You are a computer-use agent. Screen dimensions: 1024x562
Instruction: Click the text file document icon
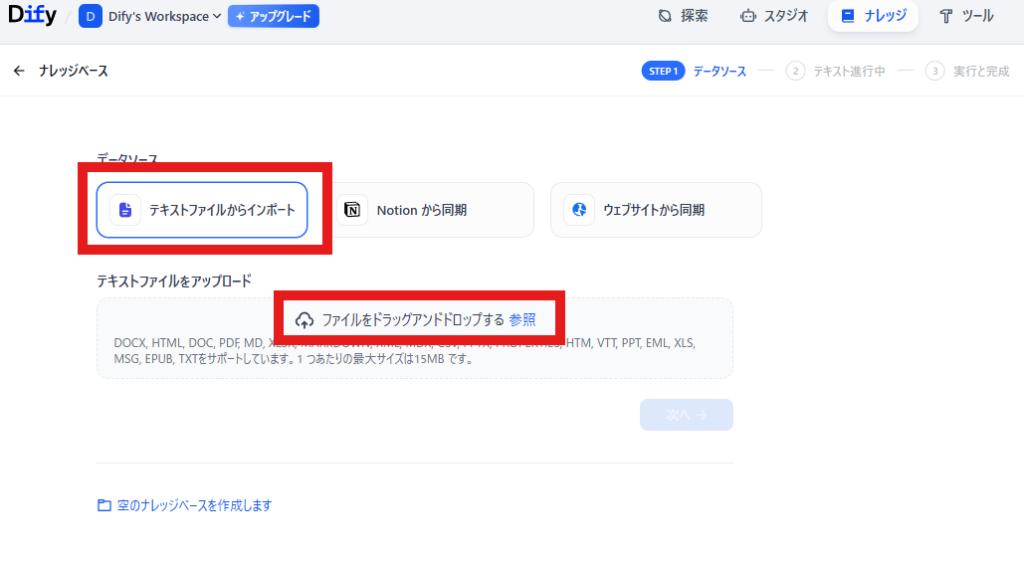125,210
